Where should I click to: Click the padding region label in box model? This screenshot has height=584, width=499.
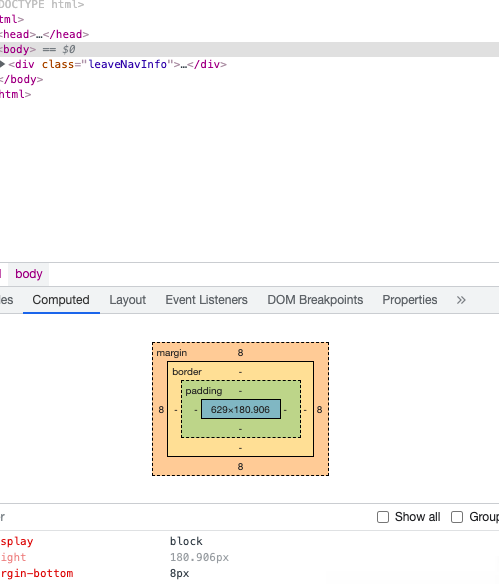coord(204,391)
